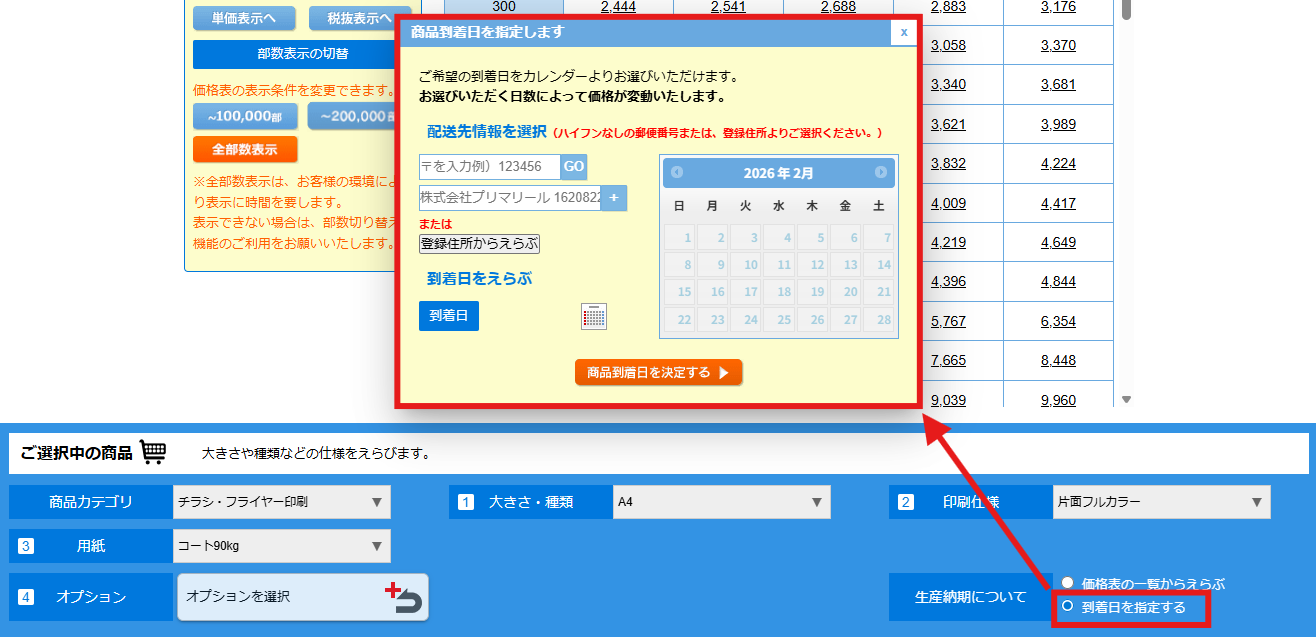Go to next month in calendar
The height and width of the screenshot is (637, 1316).
881,172
